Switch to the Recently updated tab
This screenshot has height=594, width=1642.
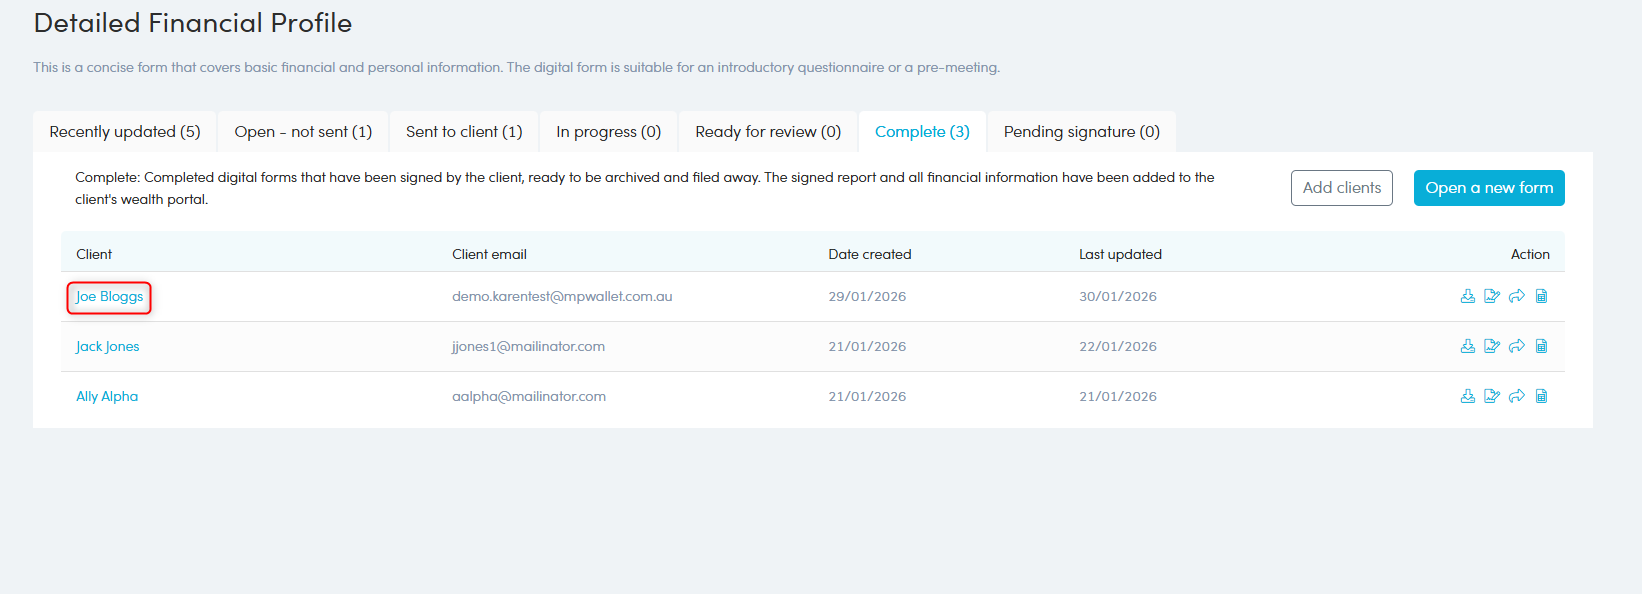125,132
